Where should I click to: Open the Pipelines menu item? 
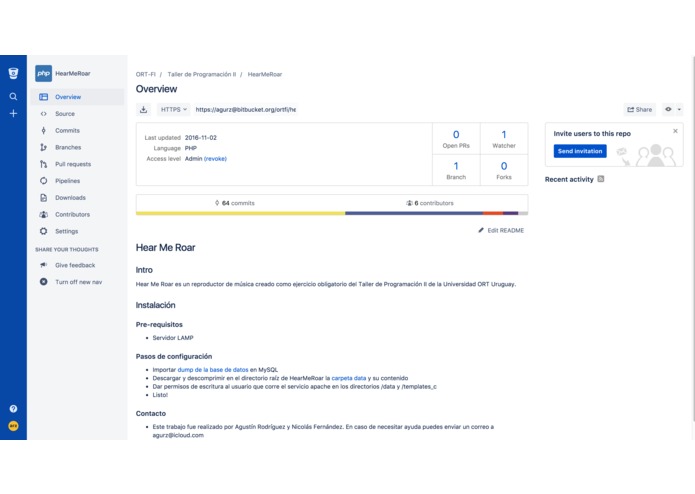(x=77, y=181)
